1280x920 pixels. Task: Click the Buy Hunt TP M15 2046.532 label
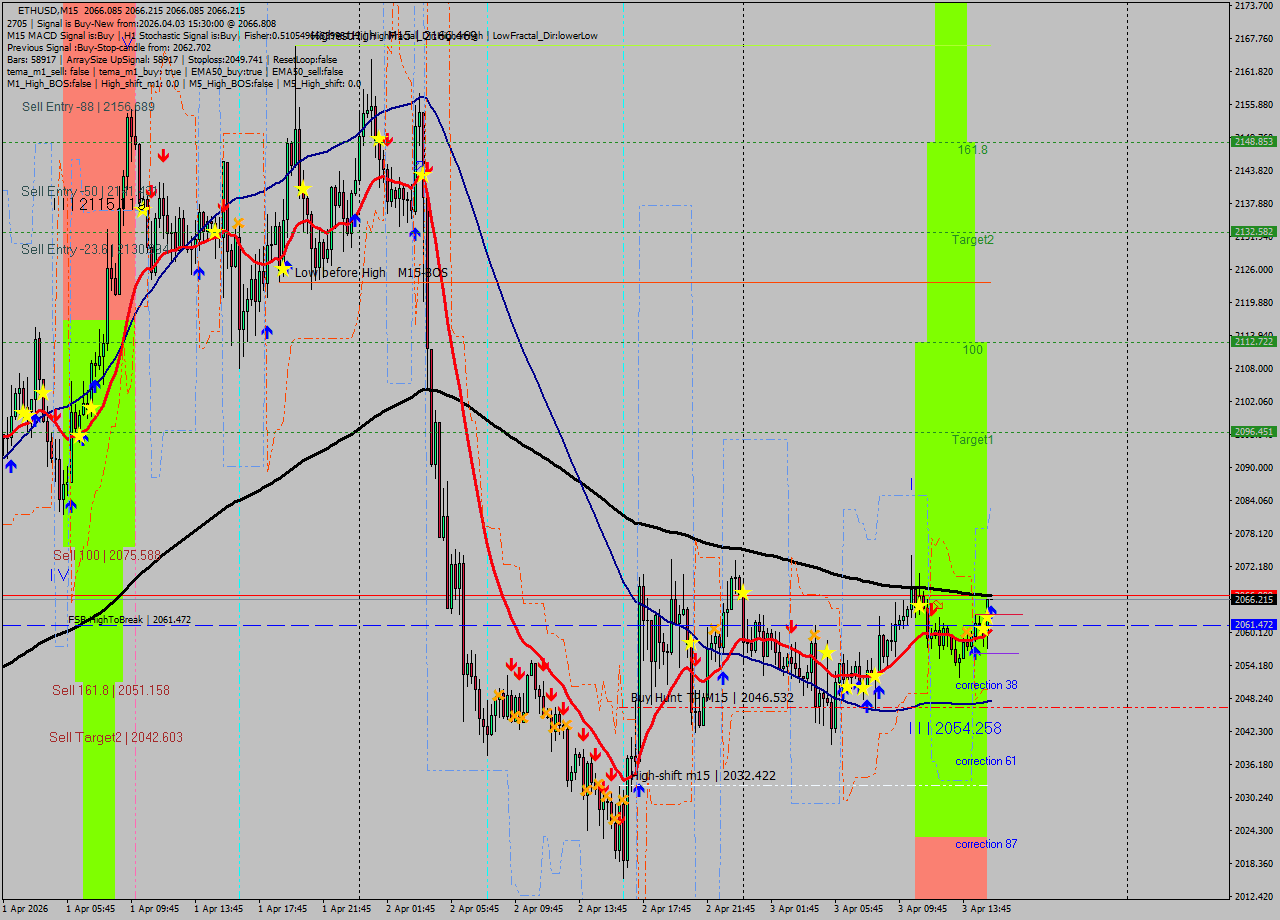[712, 697]
